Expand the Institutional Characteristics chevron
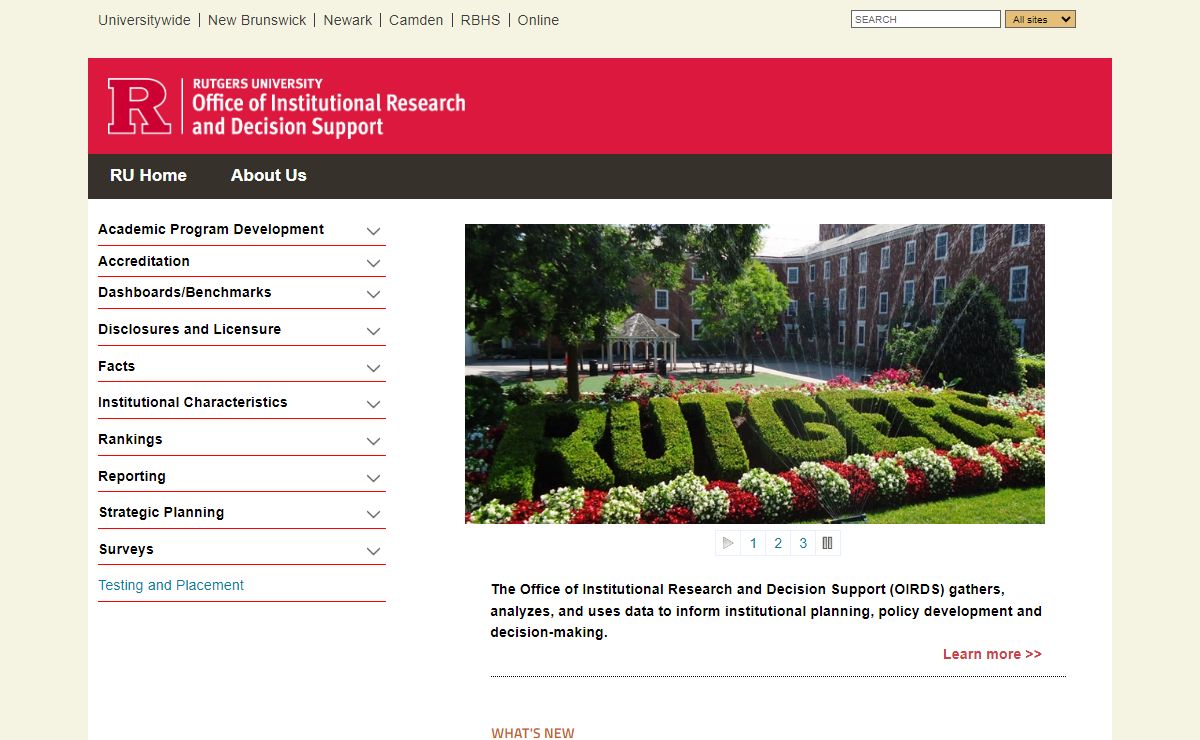 click(x=374, y=404)
